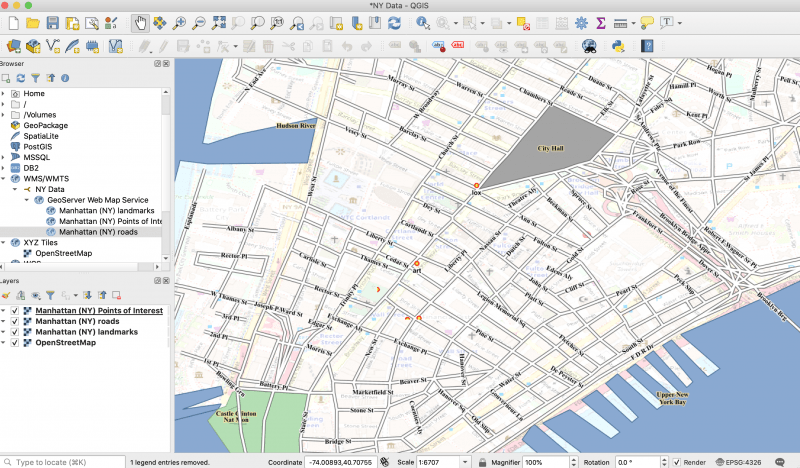The image size is (800, 468).
Task: Open the MetaSearch globe with binoculars icon
Action: [x=589, y=46]
